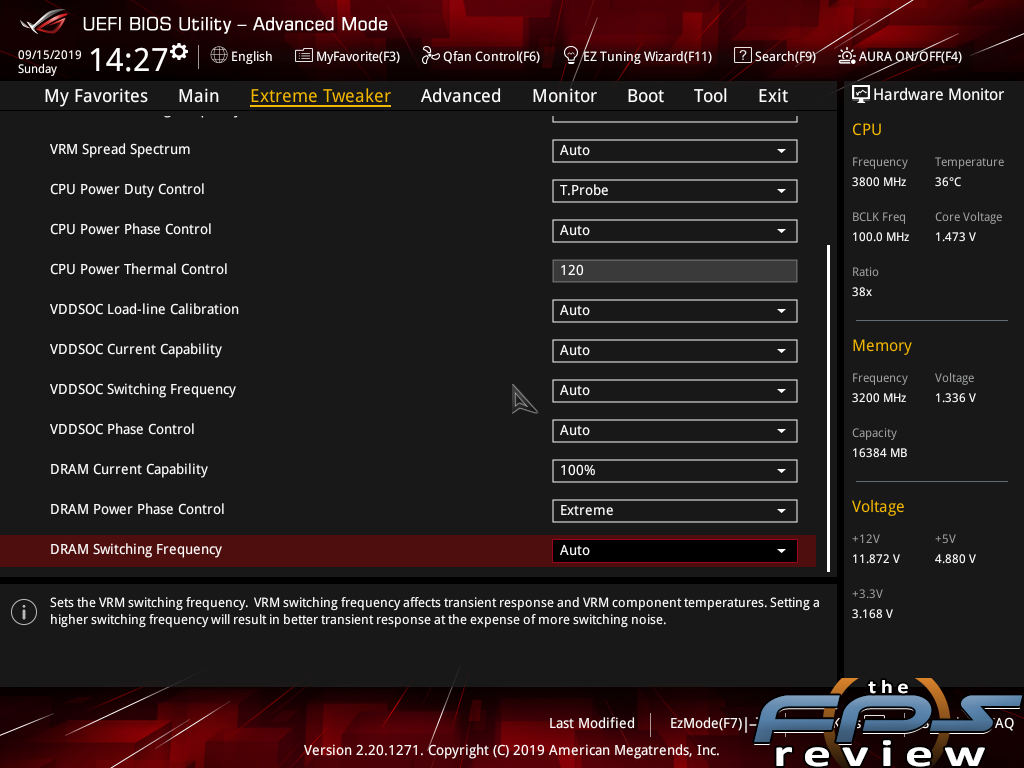Switch to the Main tab
This screenshot has height=768, width=1024.
pos(199,96)
